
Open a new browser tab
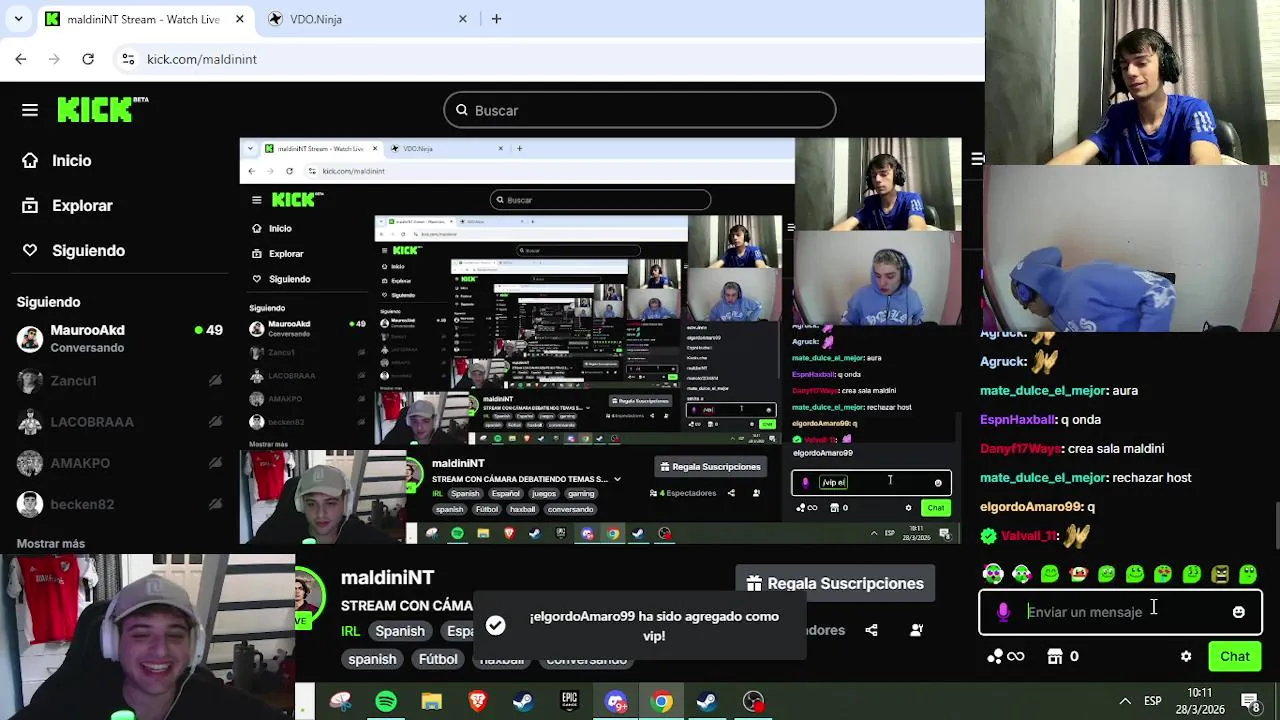coord(496,19)
